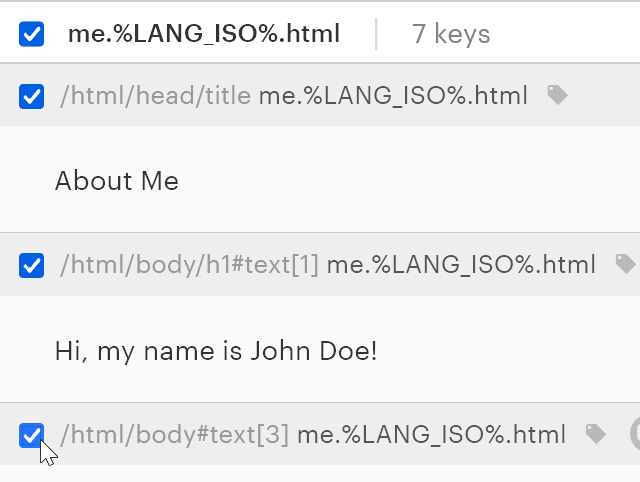The height and width of the screenshot is (482, 640).
Task: Uncheck the /html/head/title key checkbox
Action: click(x=32, y=96)
